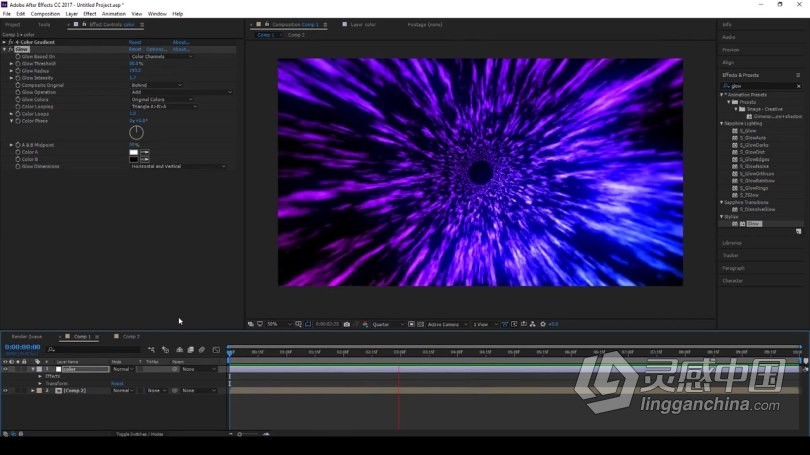
Task: Open the Graph Editor icon
Action: pos(216,350)
